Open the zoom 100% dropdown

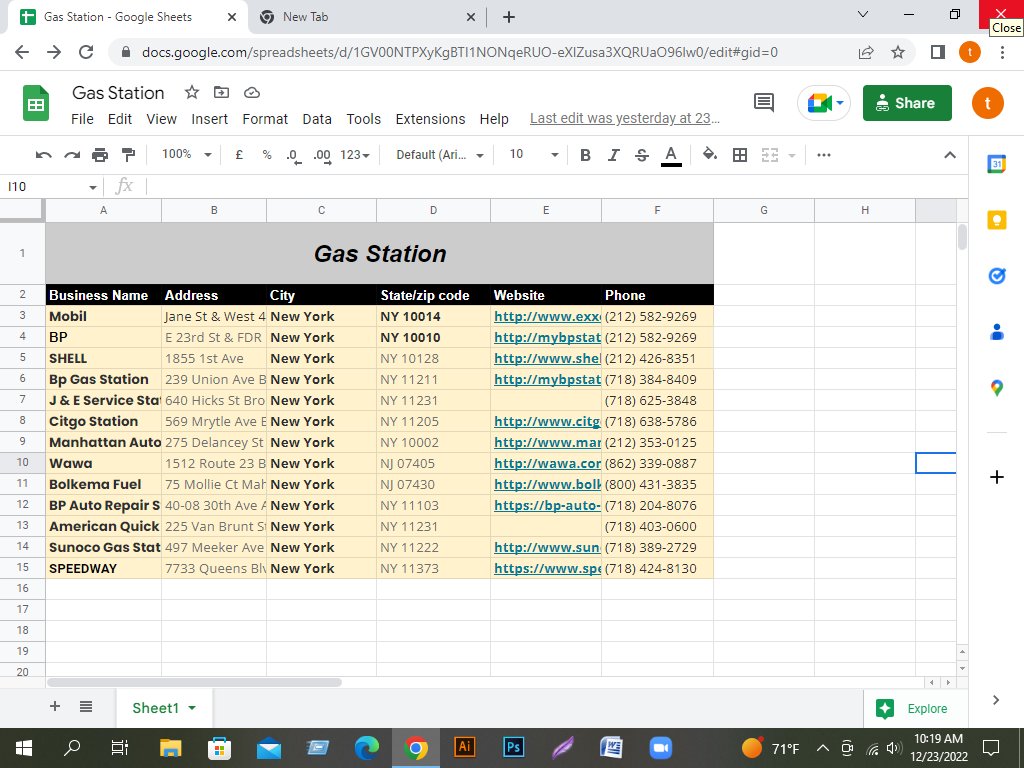pyautogui.click(x=187, y=155)
